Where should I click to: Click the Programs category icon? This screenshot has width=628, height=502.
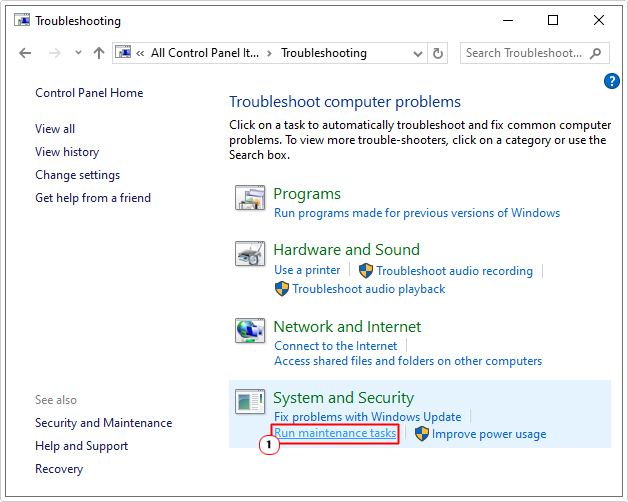250,198
